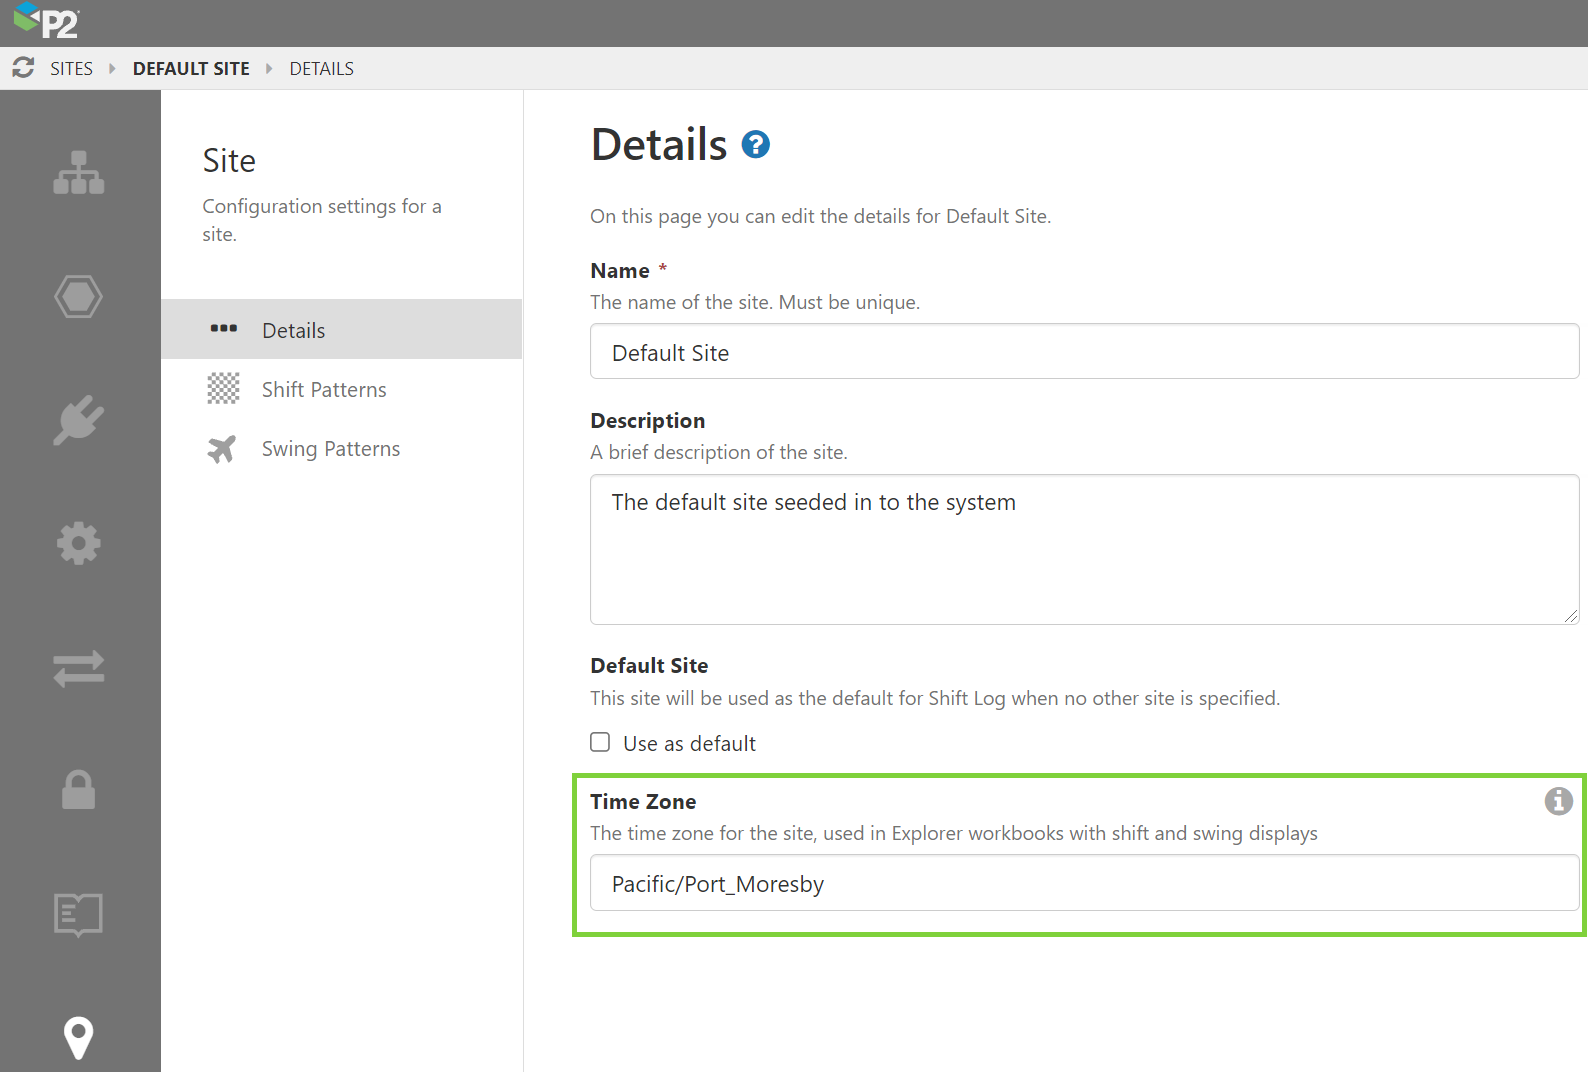Image resolution: width=1588 pixels, height=1072 pixels.
Task: Open the map pin location icon in sidebar
Action: (x=79, y=1038)
